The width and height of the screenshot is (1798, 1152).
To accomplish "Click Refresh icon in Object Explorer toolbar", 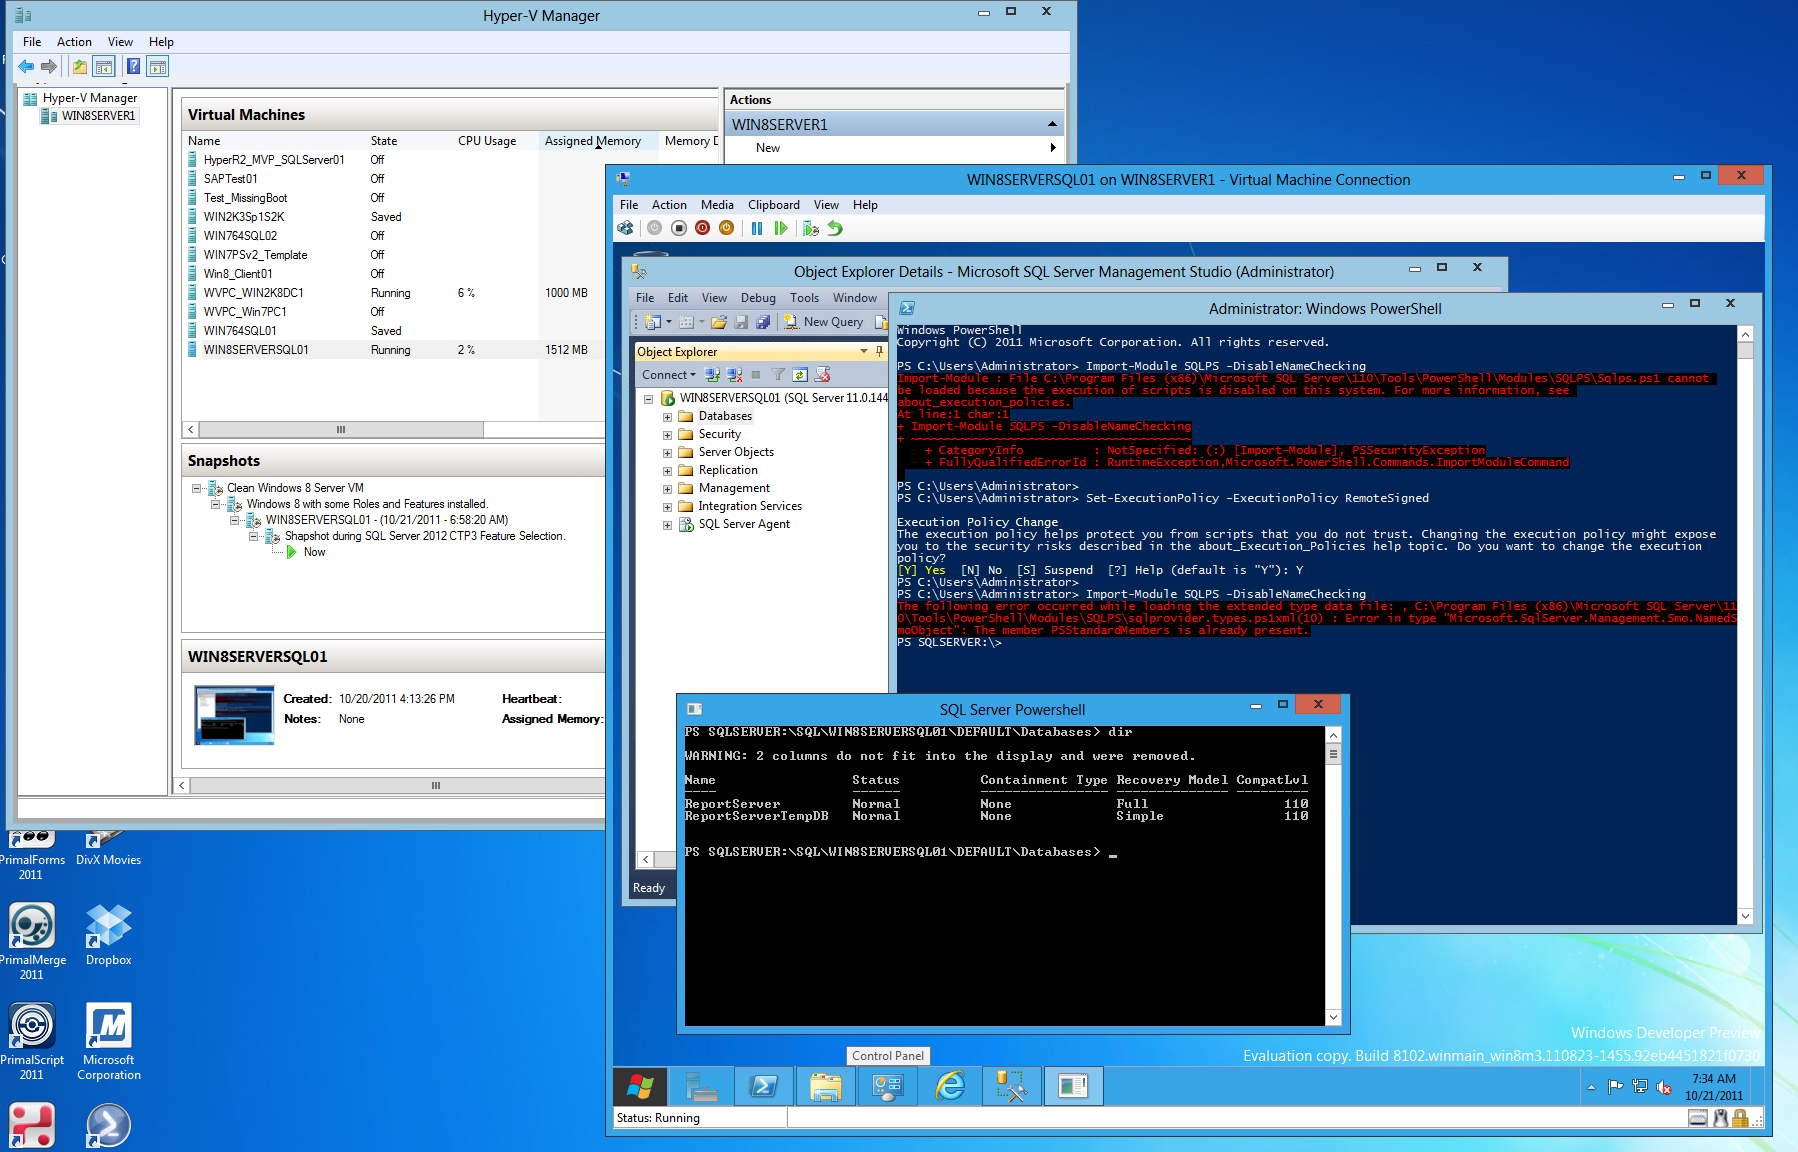I will (x=800, y=375).
